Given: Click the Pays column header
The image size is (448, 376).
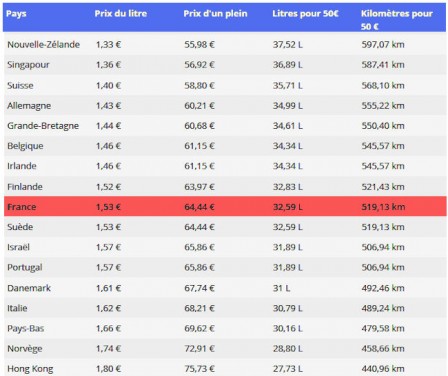Looking at the screenshot, I should pos(16,14).
